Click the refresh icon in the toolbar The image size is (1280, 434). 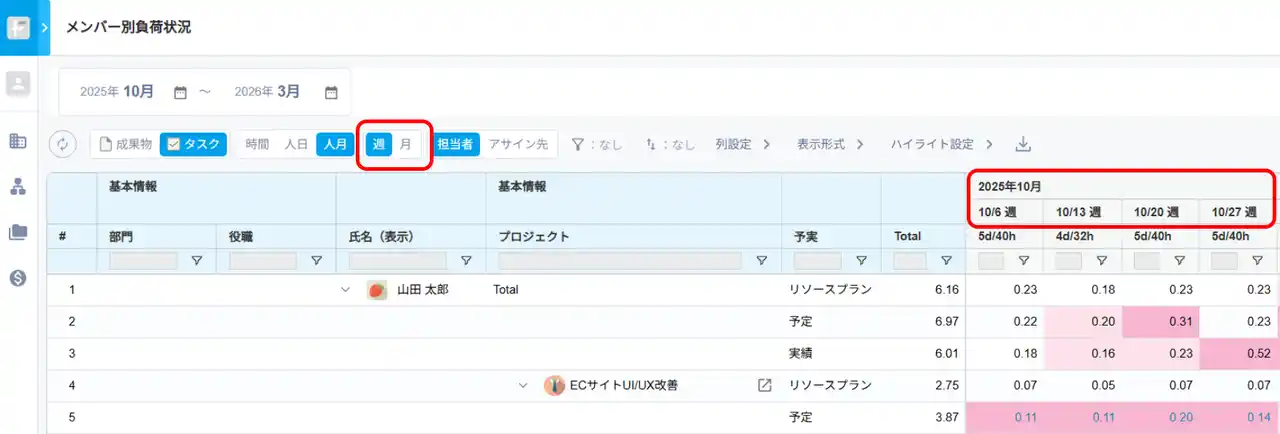click(63, 144)
